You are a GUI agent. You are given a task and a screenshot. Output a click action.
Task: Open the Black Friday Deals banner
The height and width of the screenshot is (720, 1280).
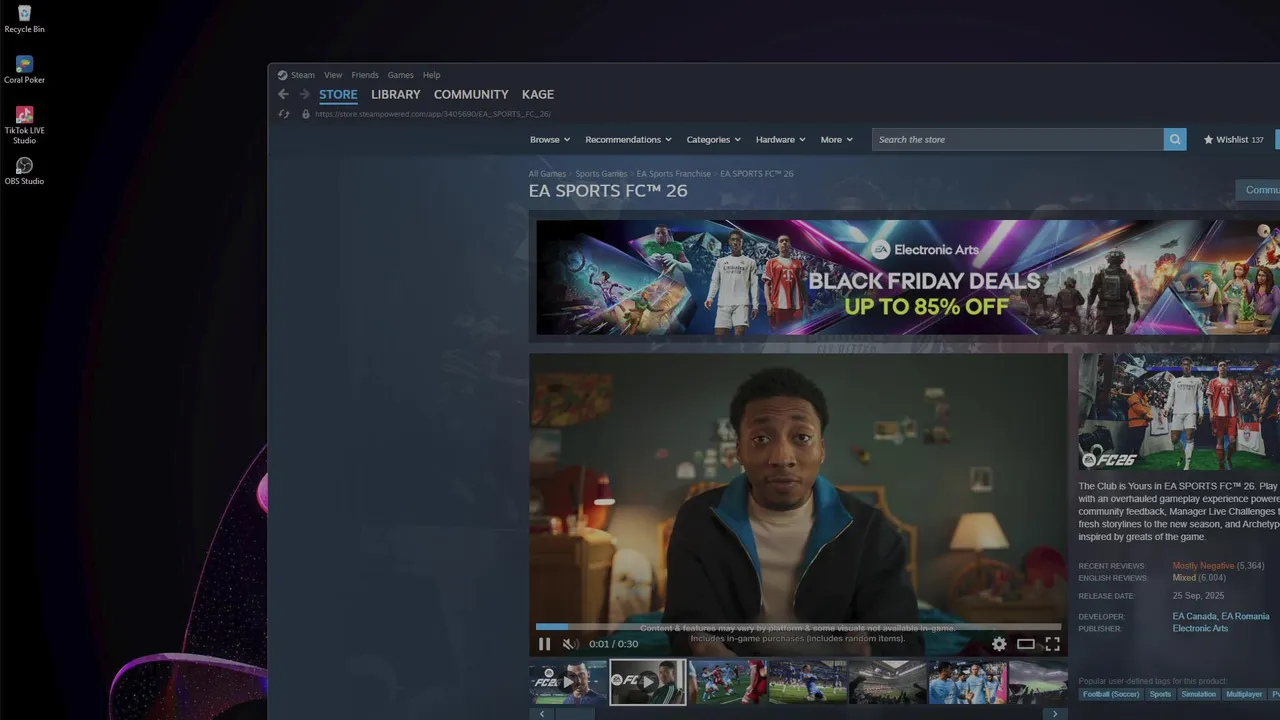pos(908,277)
